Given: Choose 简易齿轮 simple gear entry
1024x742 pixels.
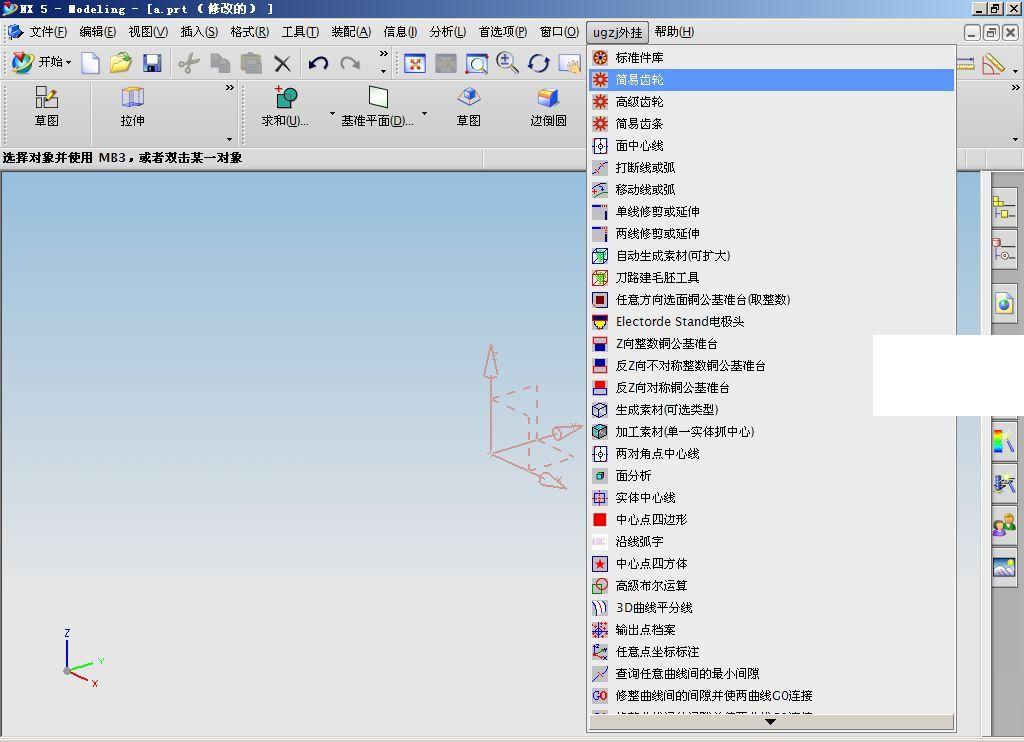Looking at the screenshot, I should pyautogui.click(x=771, y=80).
